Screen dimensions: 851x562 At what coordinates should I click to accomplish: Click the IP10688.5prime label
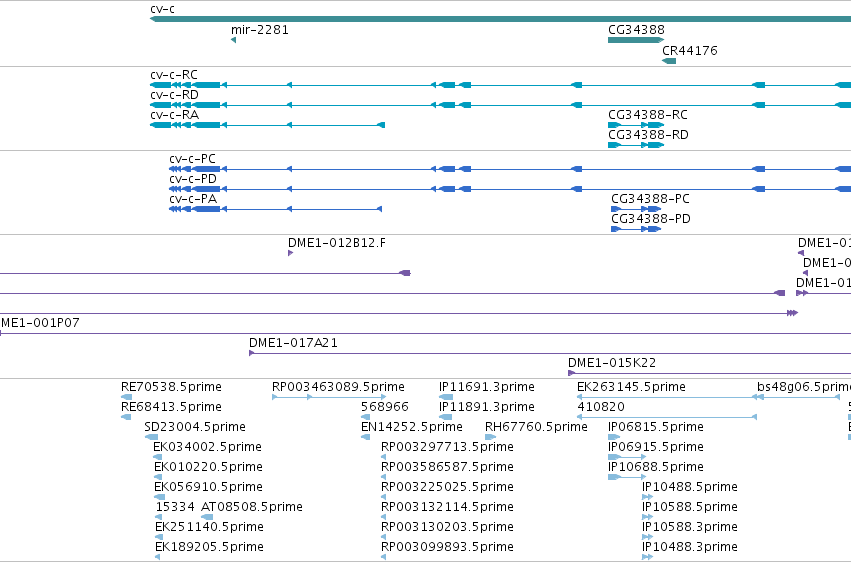point(656,468)
